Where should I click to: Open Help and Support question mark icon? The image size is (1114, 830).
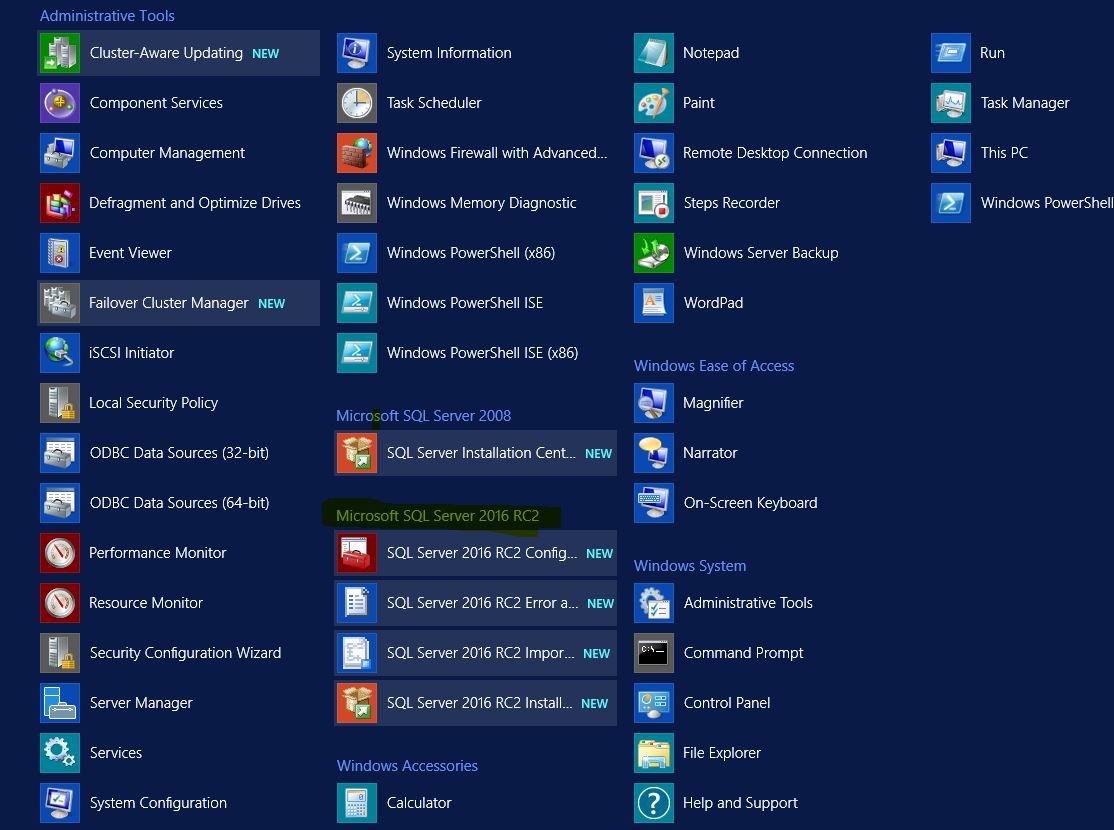(x=654, y=803)
